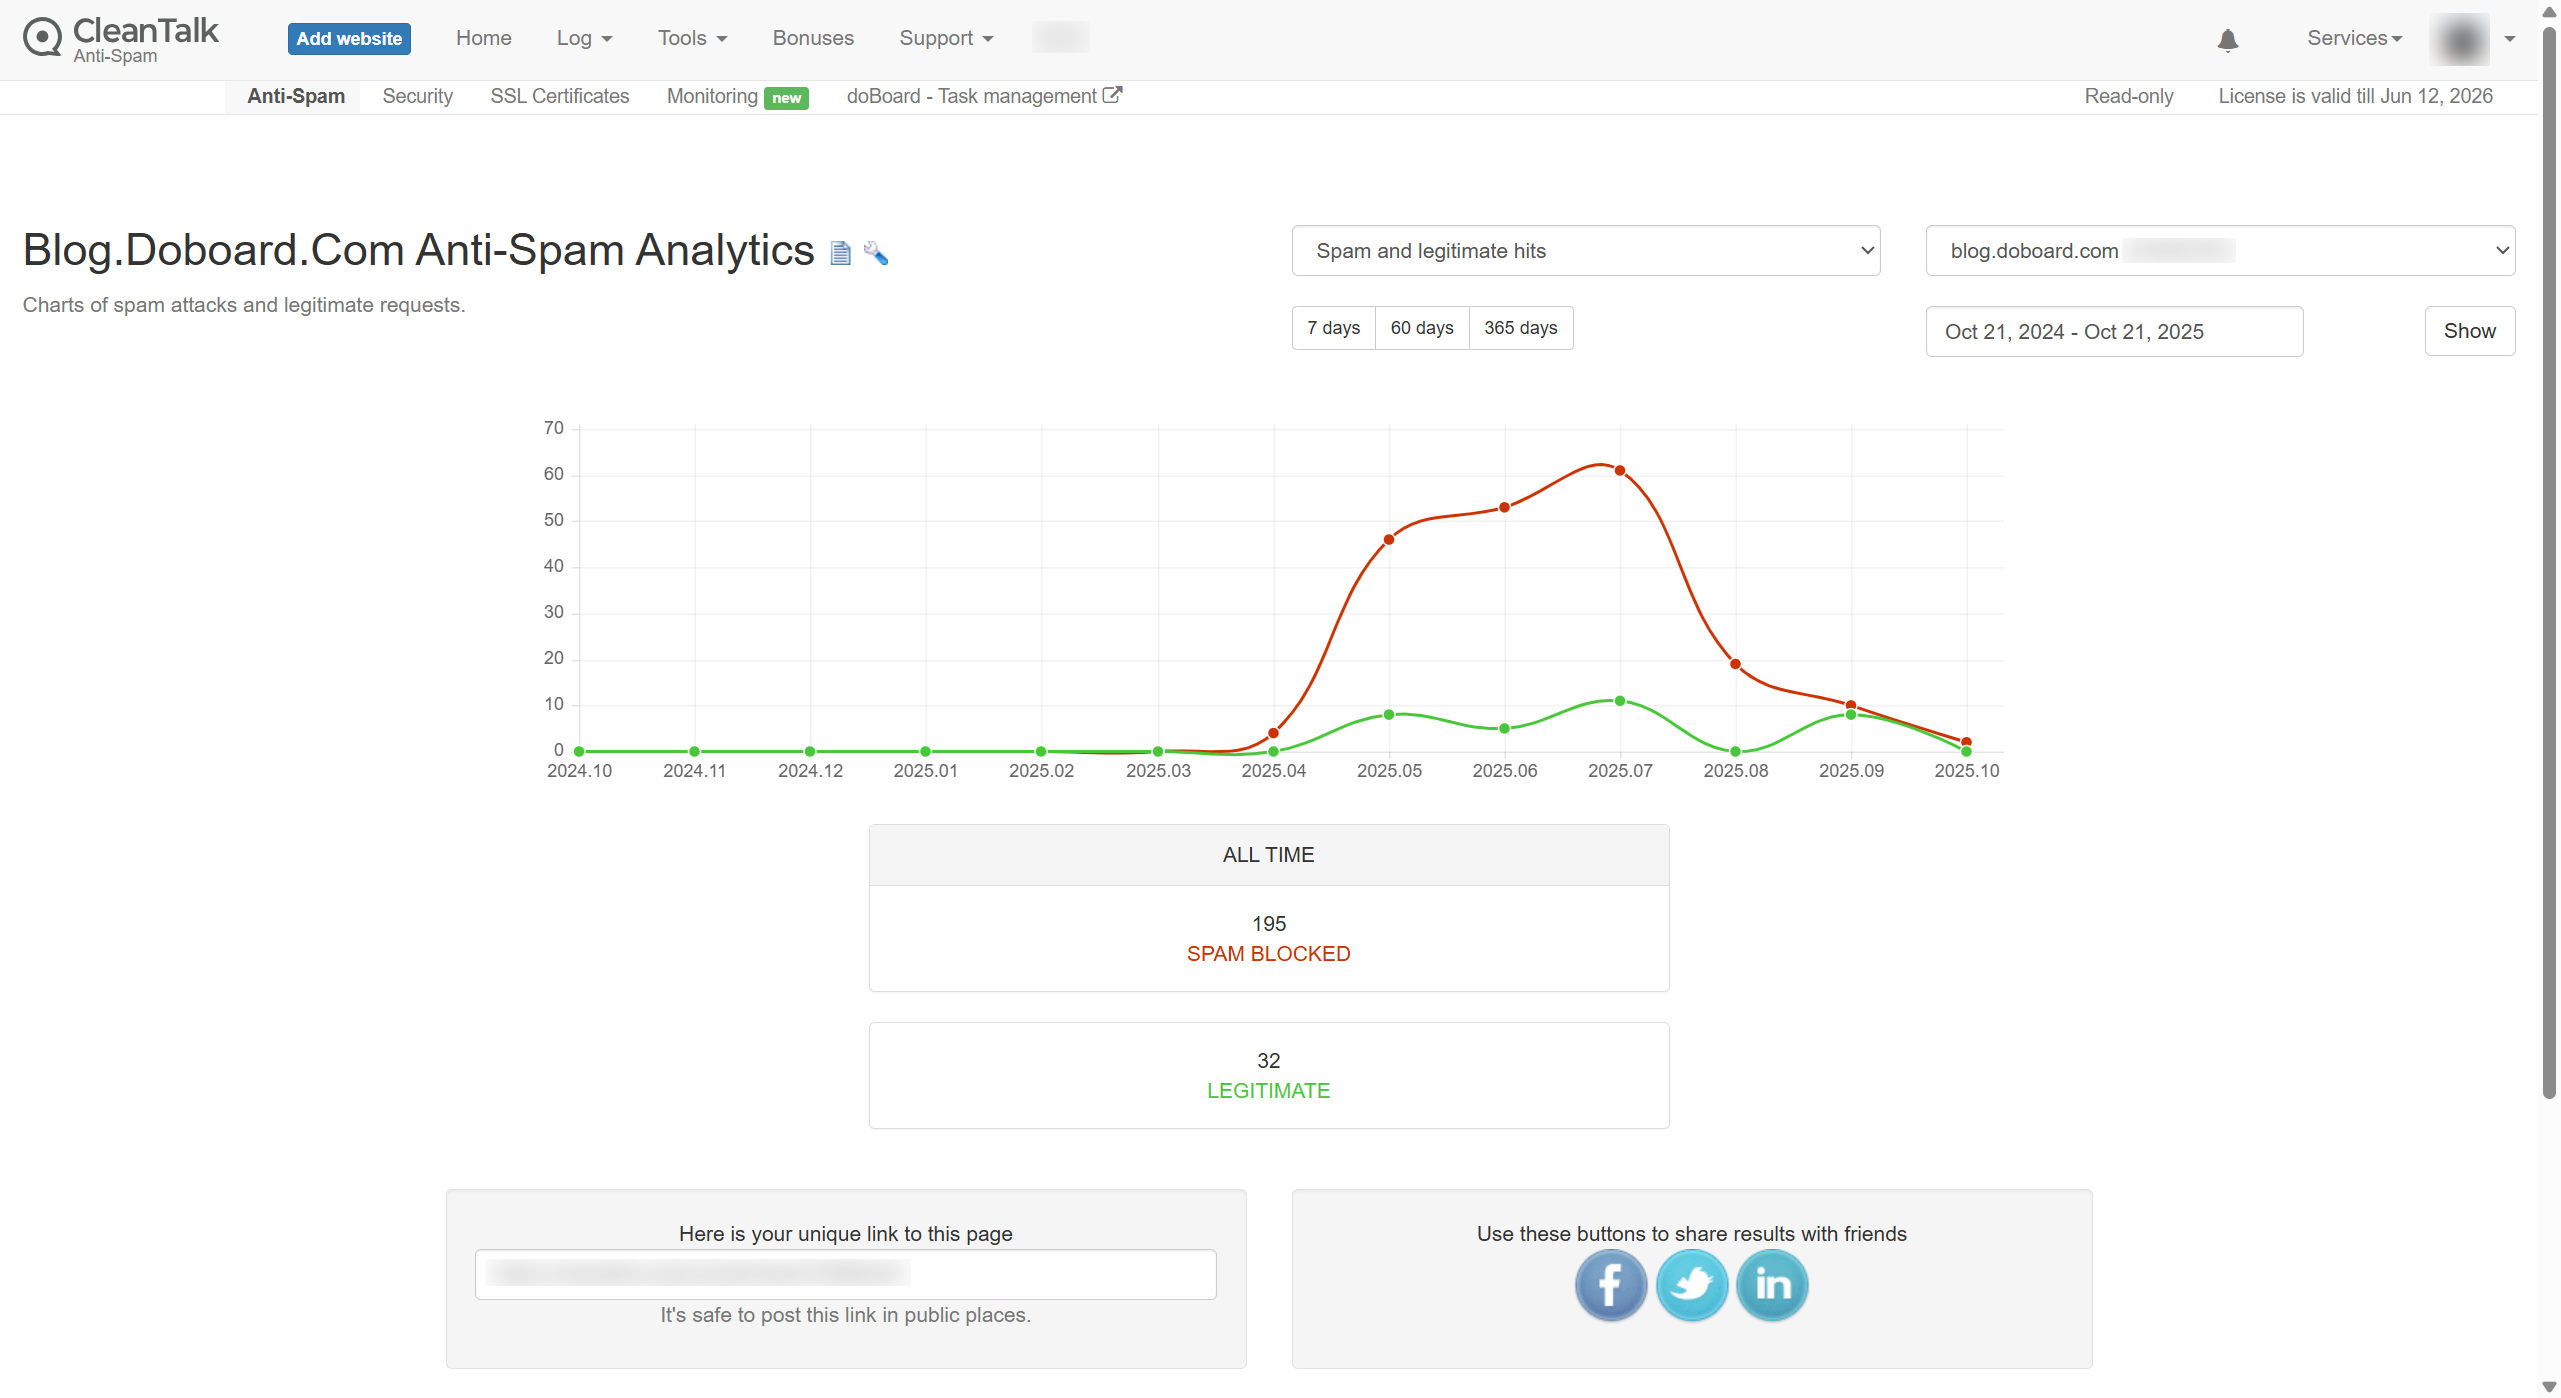The image size is (2561, 1398).
Task: Switch to the Security tab
Action: (417, 96)
